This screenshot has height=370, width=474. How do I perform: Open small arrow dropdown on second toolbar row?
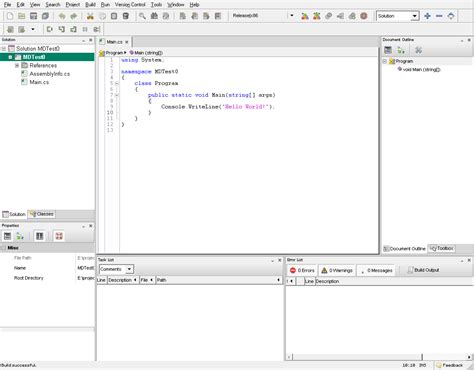tap(33, 29)
